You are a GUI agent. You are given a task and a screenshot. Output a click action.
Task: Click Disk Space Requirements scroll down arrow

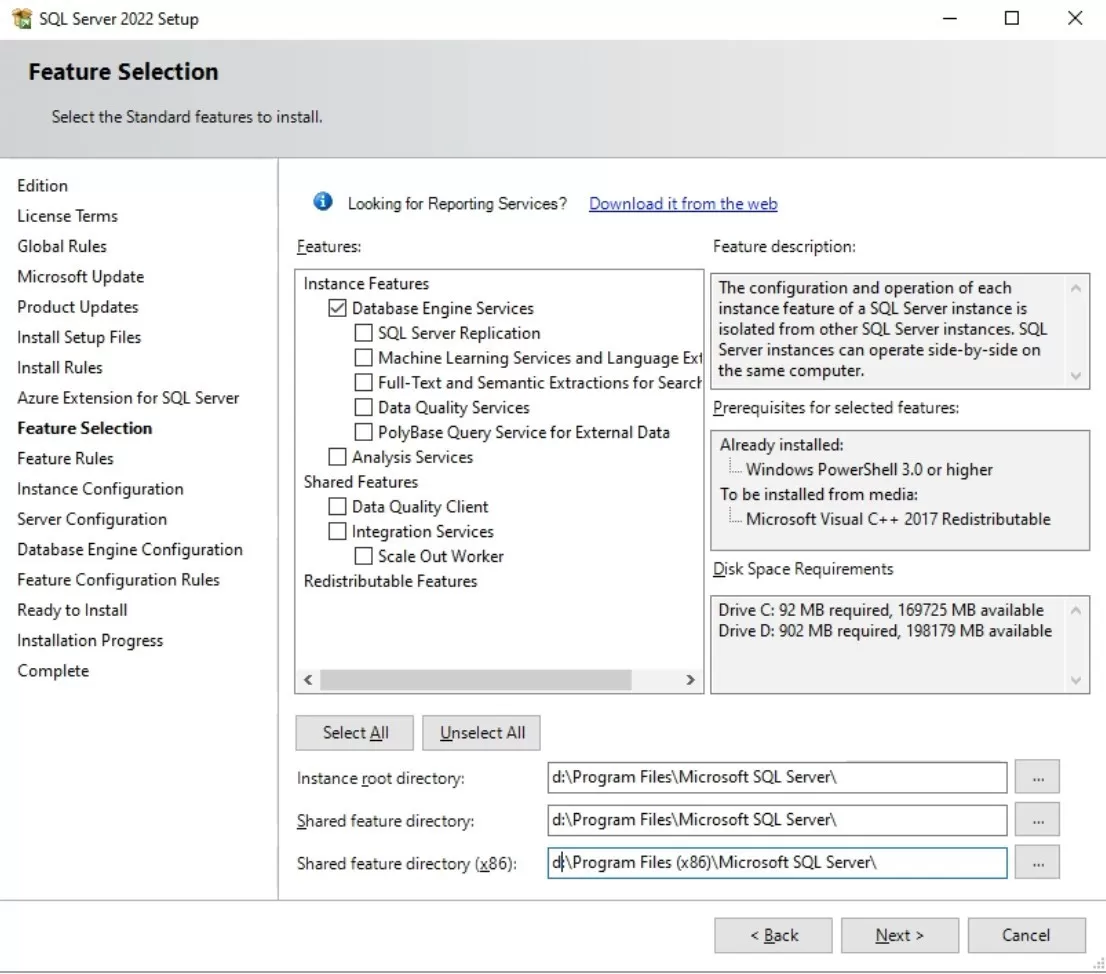tap(1076, 680)
